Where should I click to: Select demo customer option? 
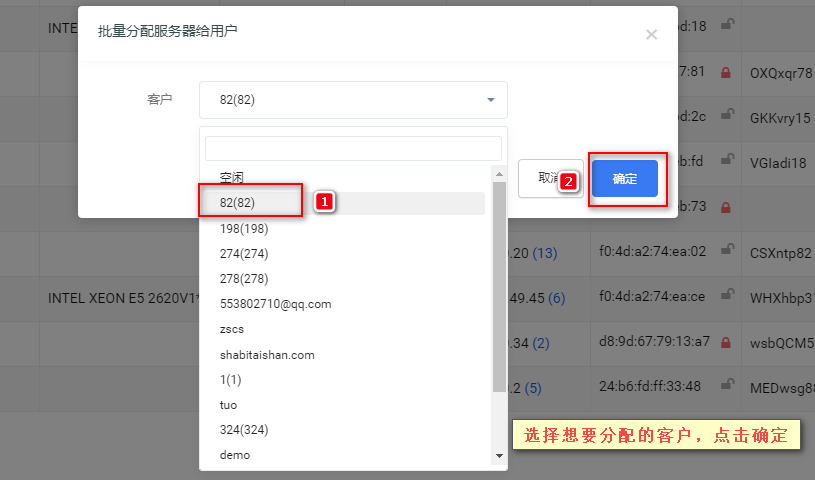click(345, 455)
